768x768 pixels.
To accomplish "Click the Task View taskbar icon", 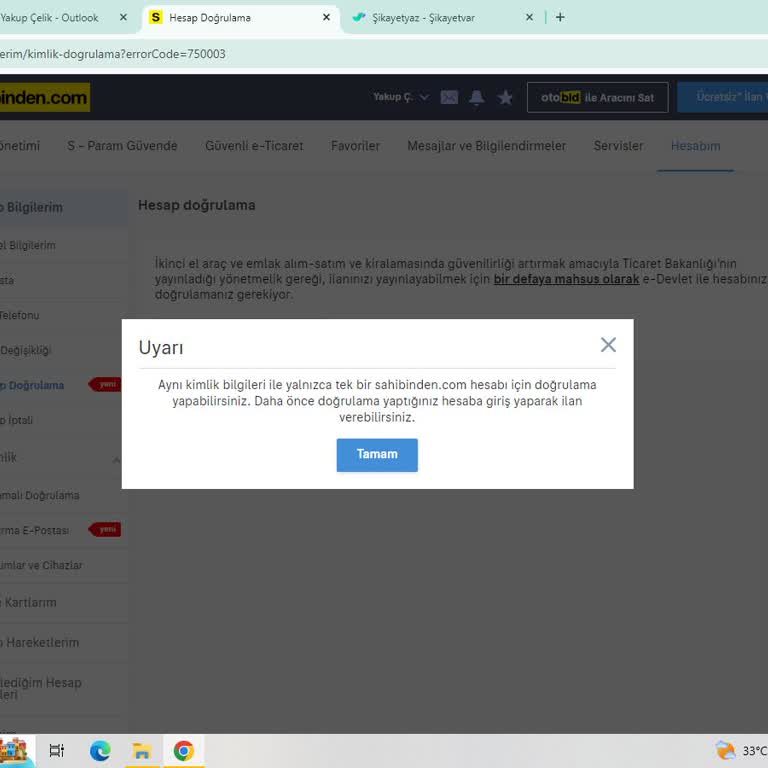I will 57,750.
